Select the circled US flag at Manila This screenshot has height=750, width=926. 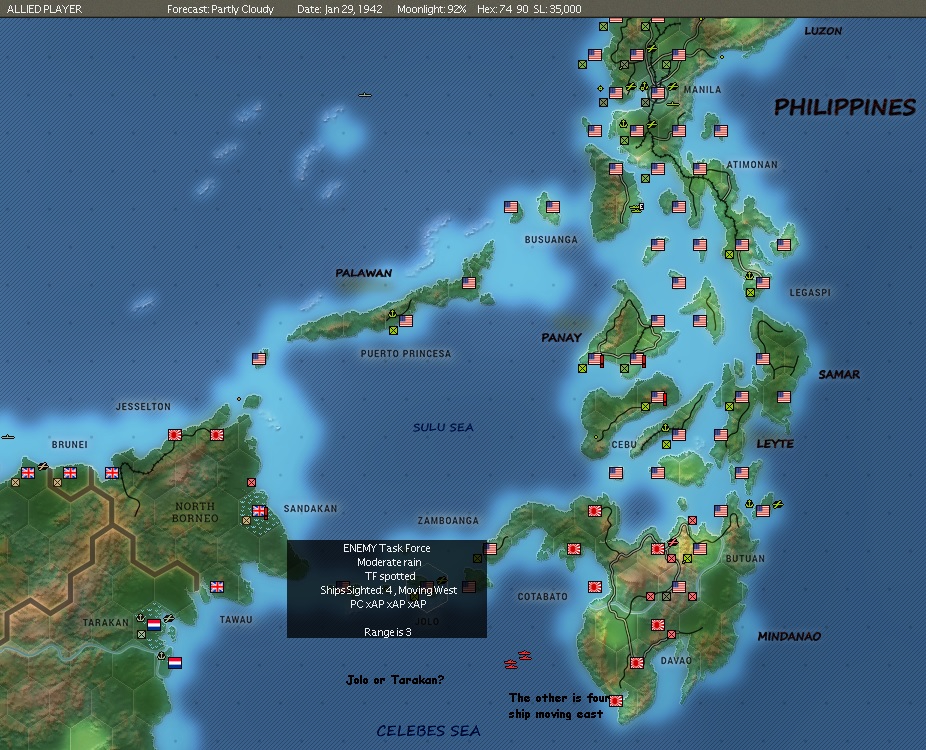[x=658, y=93]
